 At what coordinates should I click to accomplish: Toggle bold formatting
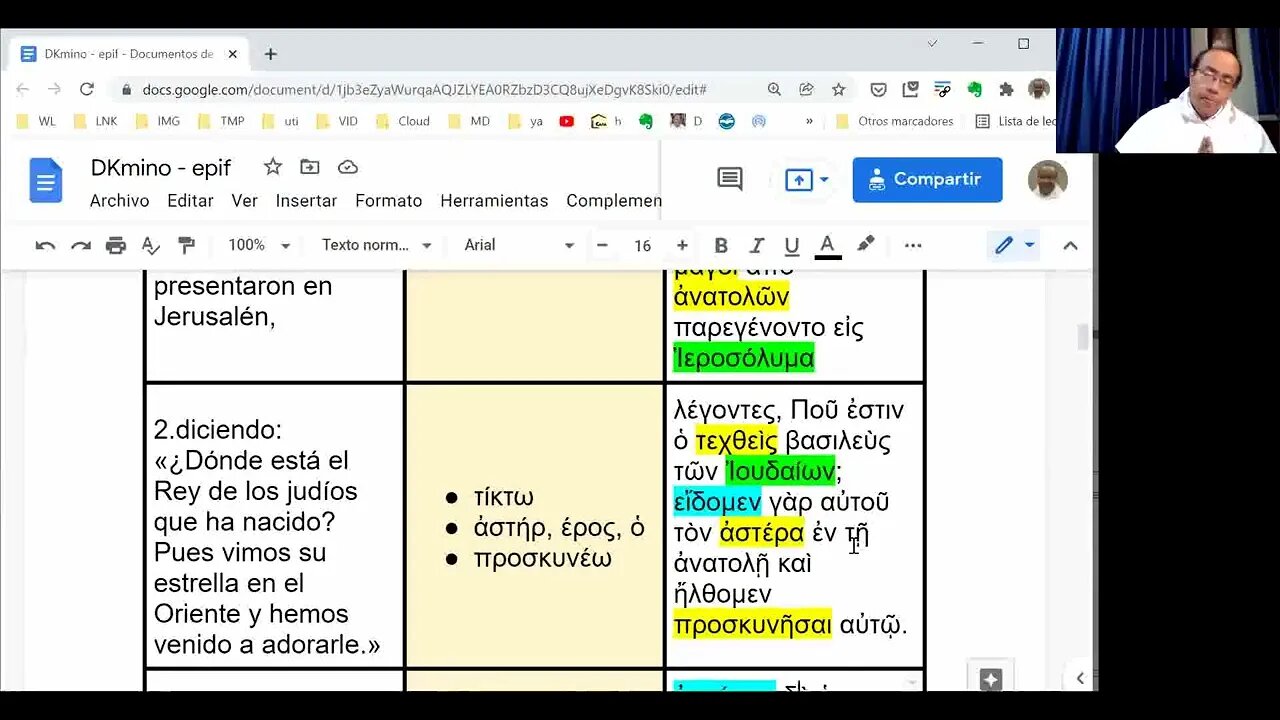pos(721,245)
